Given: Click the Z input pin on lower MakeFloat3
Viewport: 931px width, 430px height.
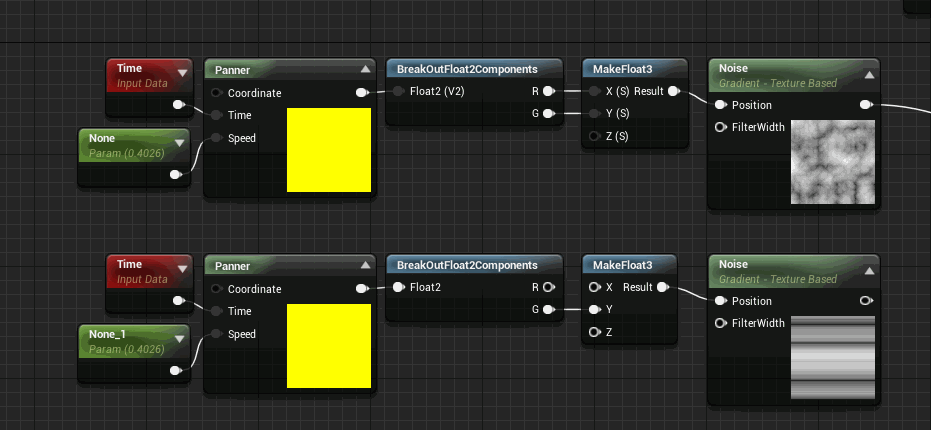Looking at the screenshot, I should (595, 332).
